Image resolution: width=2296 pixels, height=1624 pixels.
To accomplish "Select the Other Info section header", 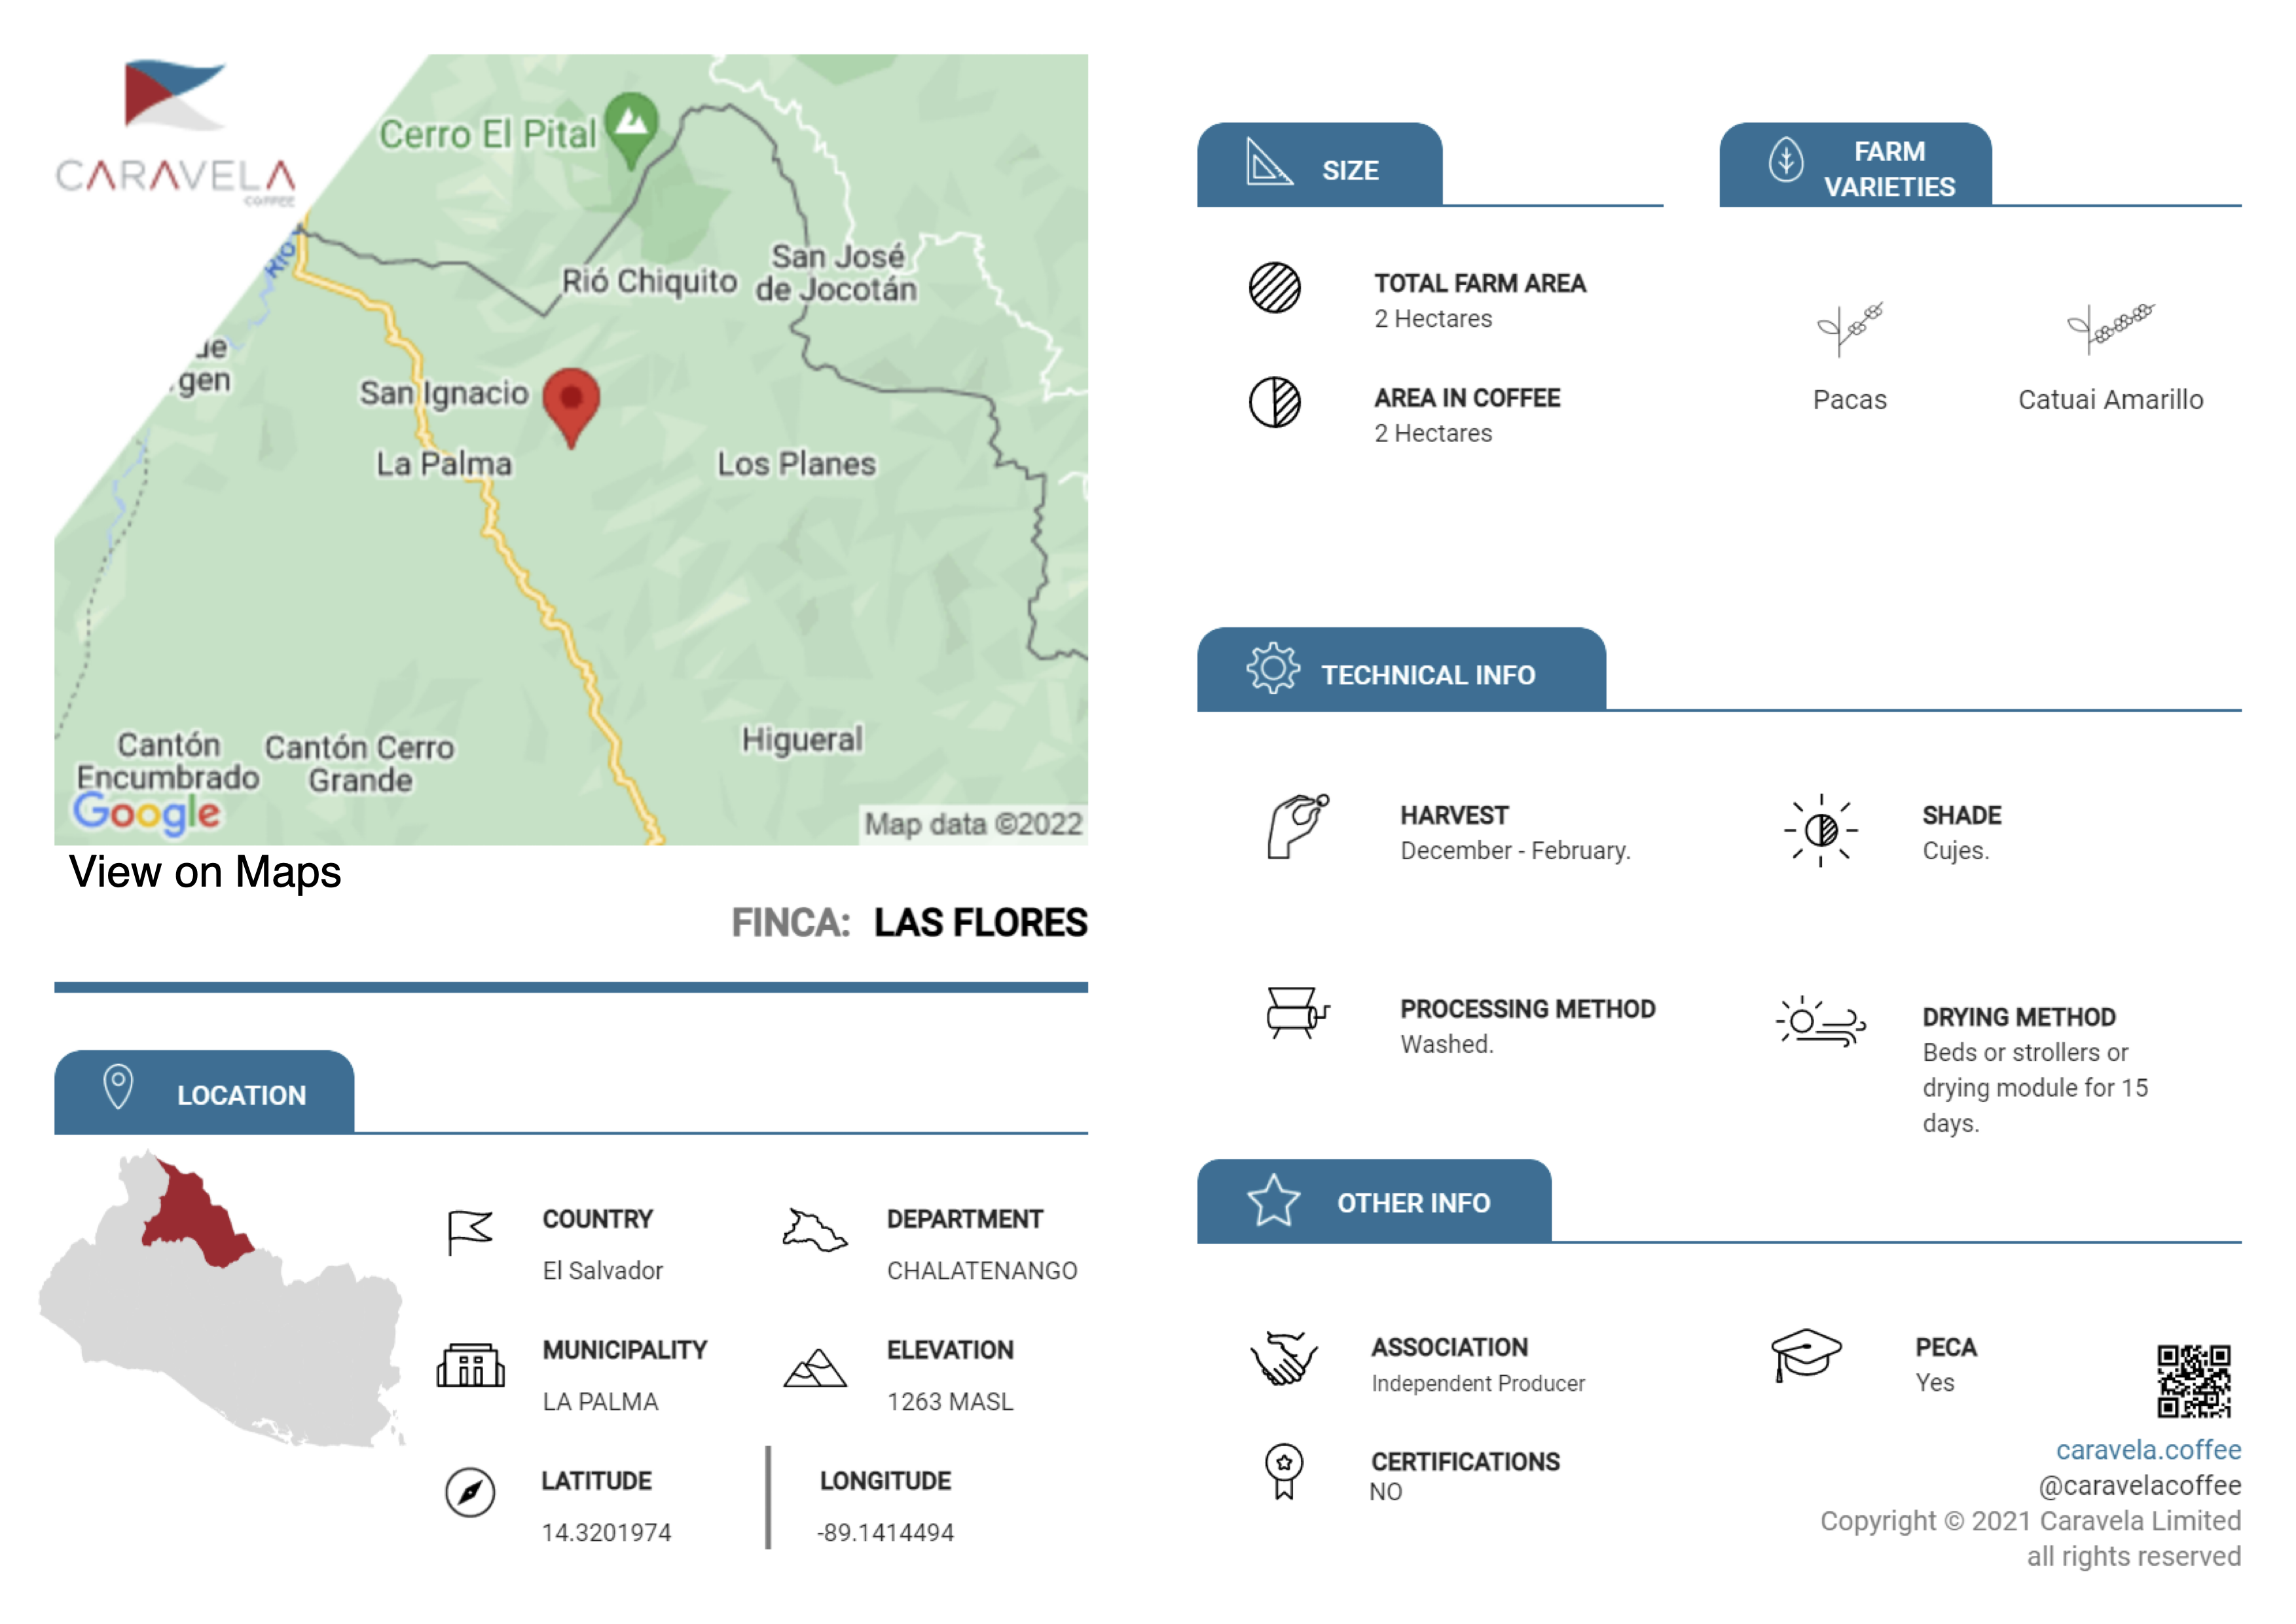I will coord(1374,1202).
